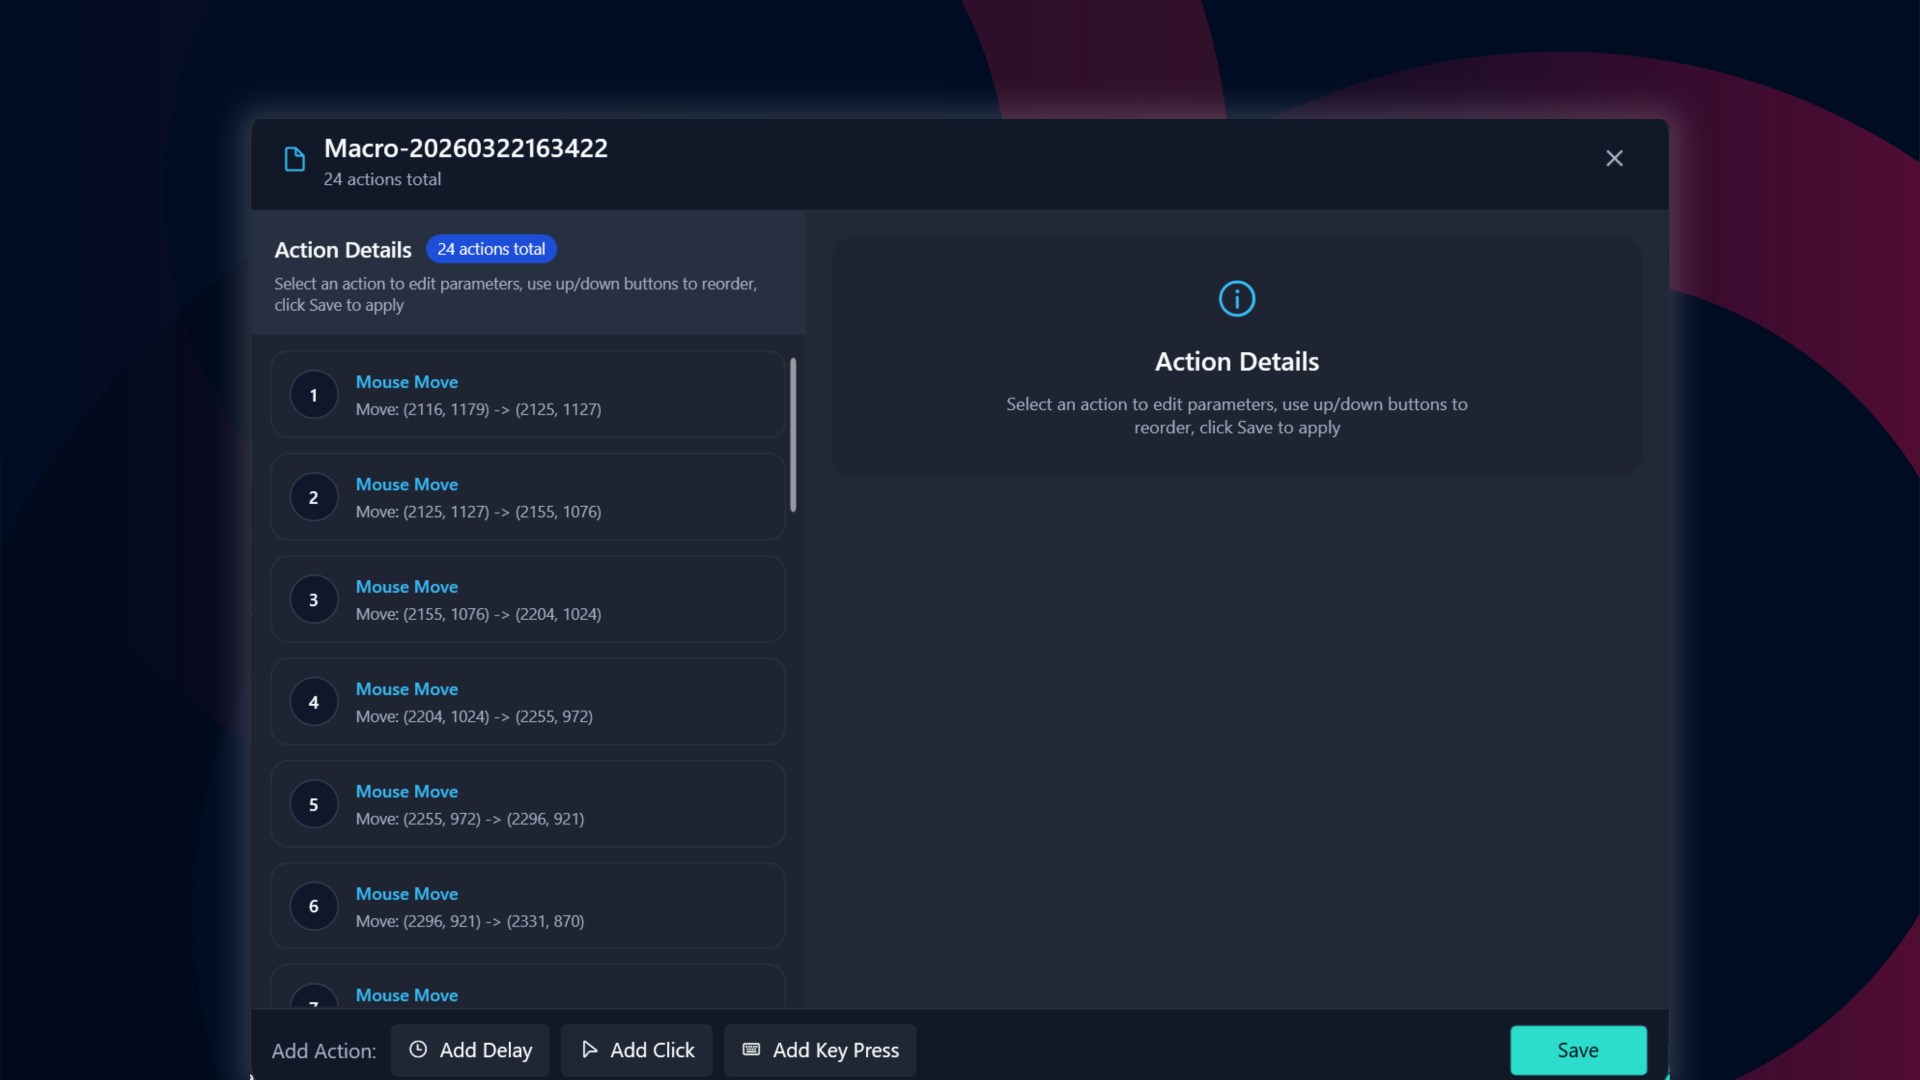Click the step number 6 circle
Image resolution: width=1920 pixels, height=1080 pixels.
pyautogui.click(x=313, y=906)
